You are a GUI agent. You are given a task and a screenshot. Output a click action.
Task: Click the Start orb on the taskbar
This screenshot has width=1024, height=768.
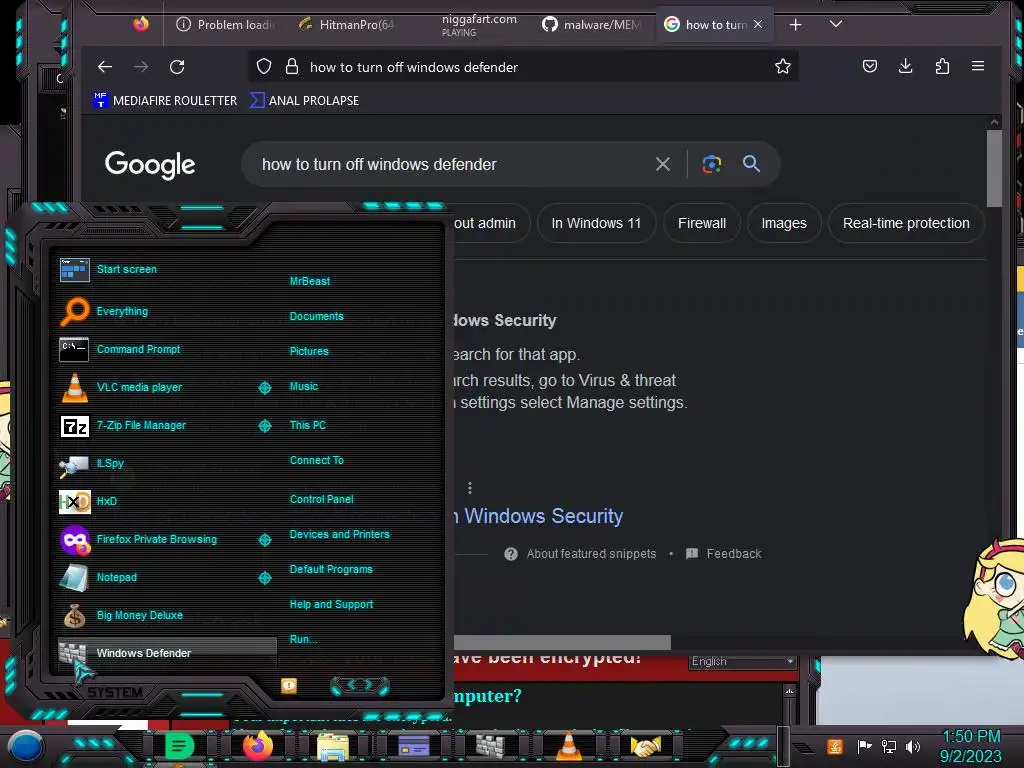pos(25,746)
